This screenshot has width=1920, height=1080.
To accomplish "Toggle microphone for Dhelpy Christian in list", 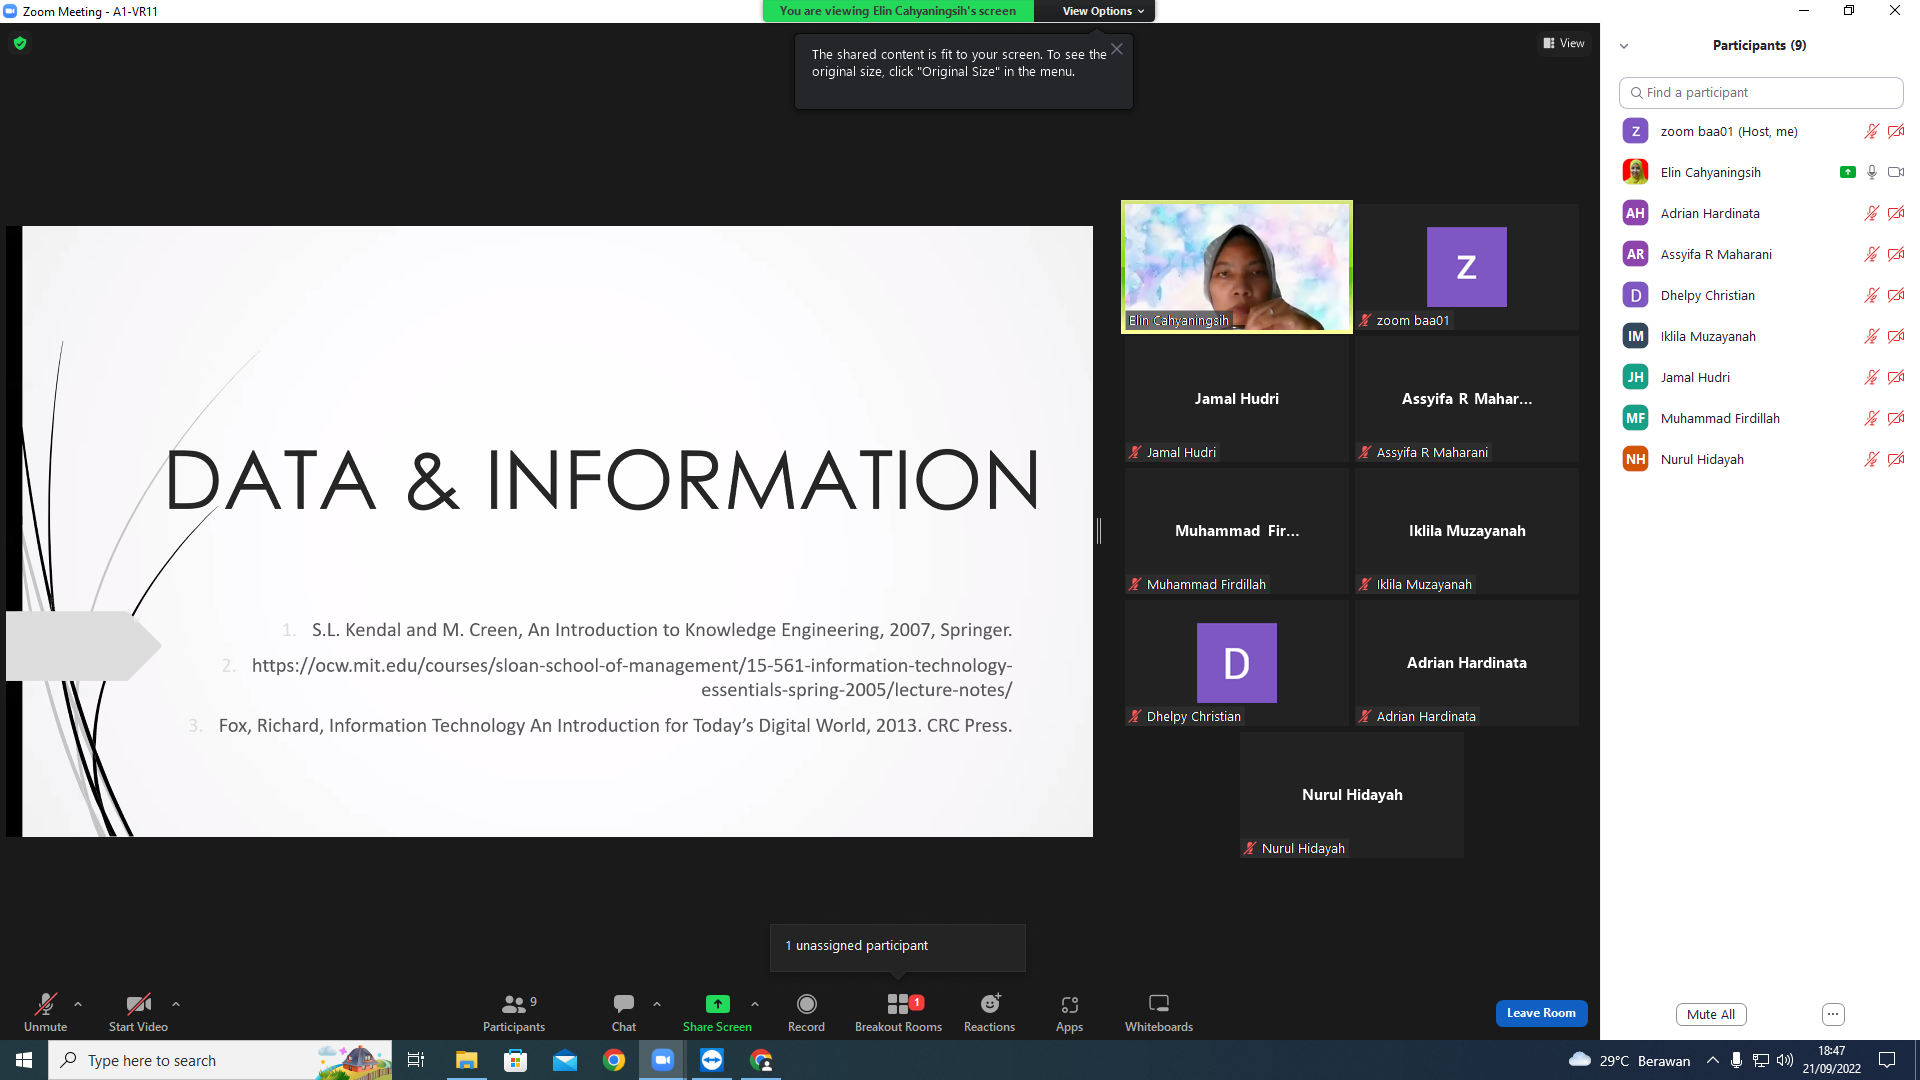I will point(1871,295).
